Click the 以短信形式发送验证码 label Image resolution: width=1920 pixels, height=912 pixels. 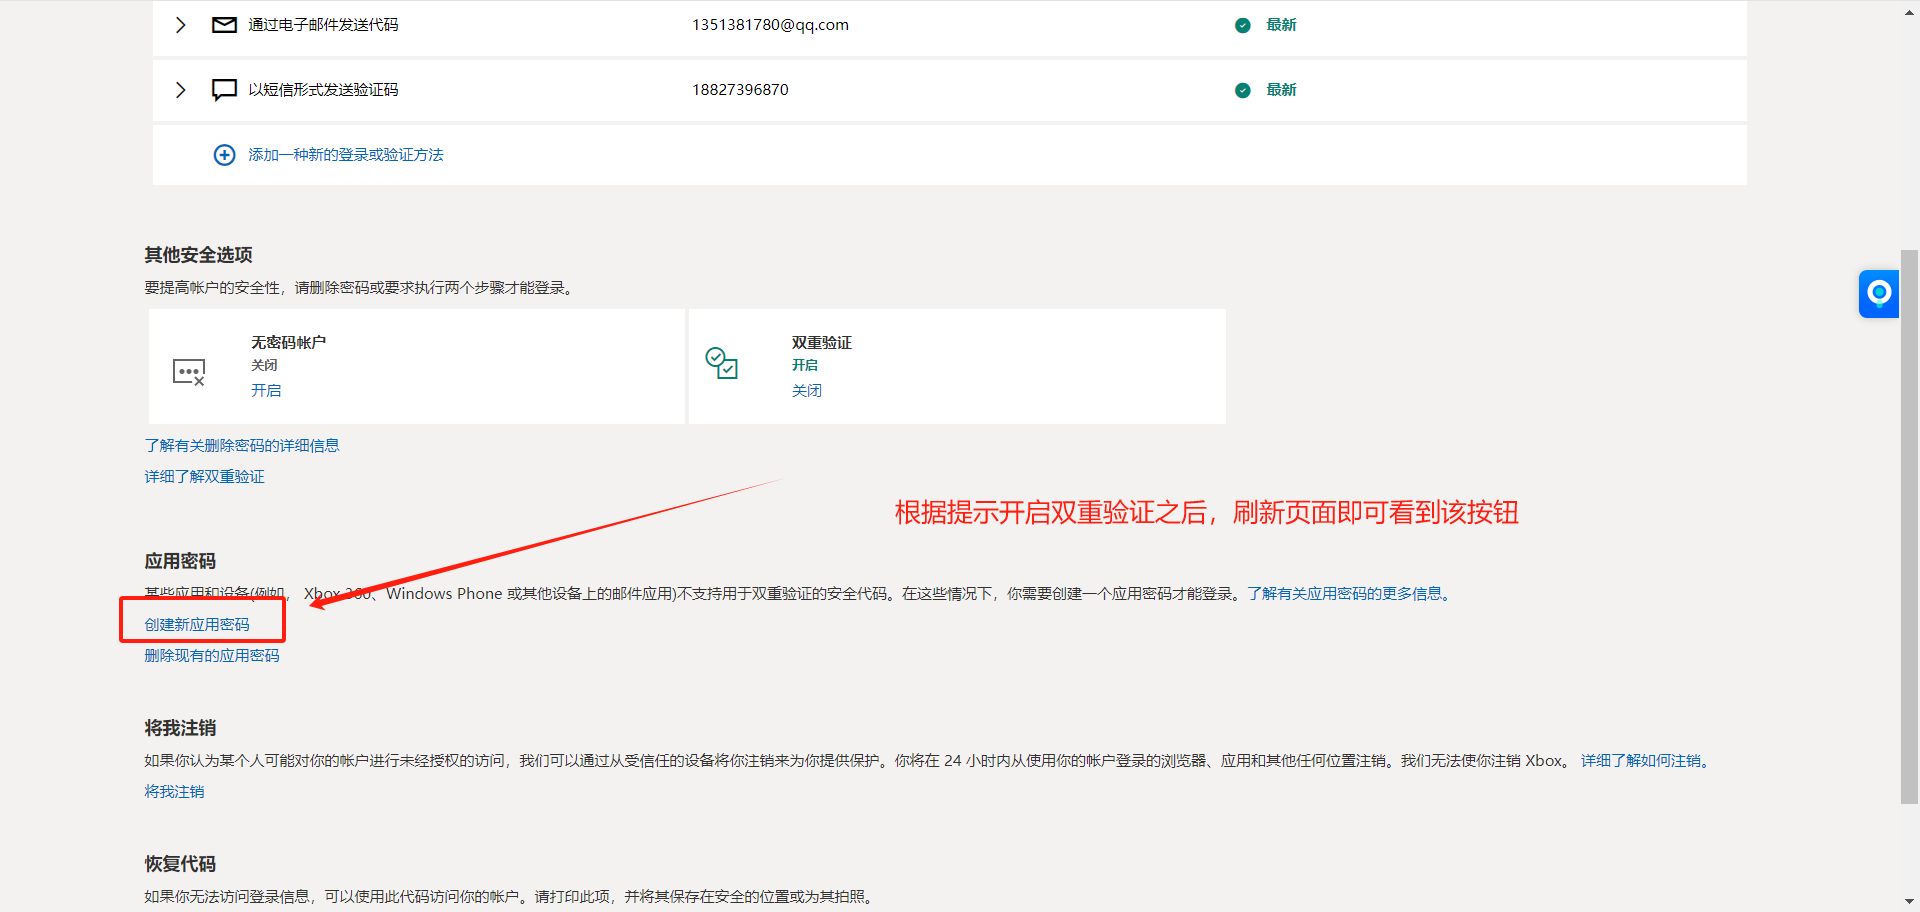click(x=323, y=90)
